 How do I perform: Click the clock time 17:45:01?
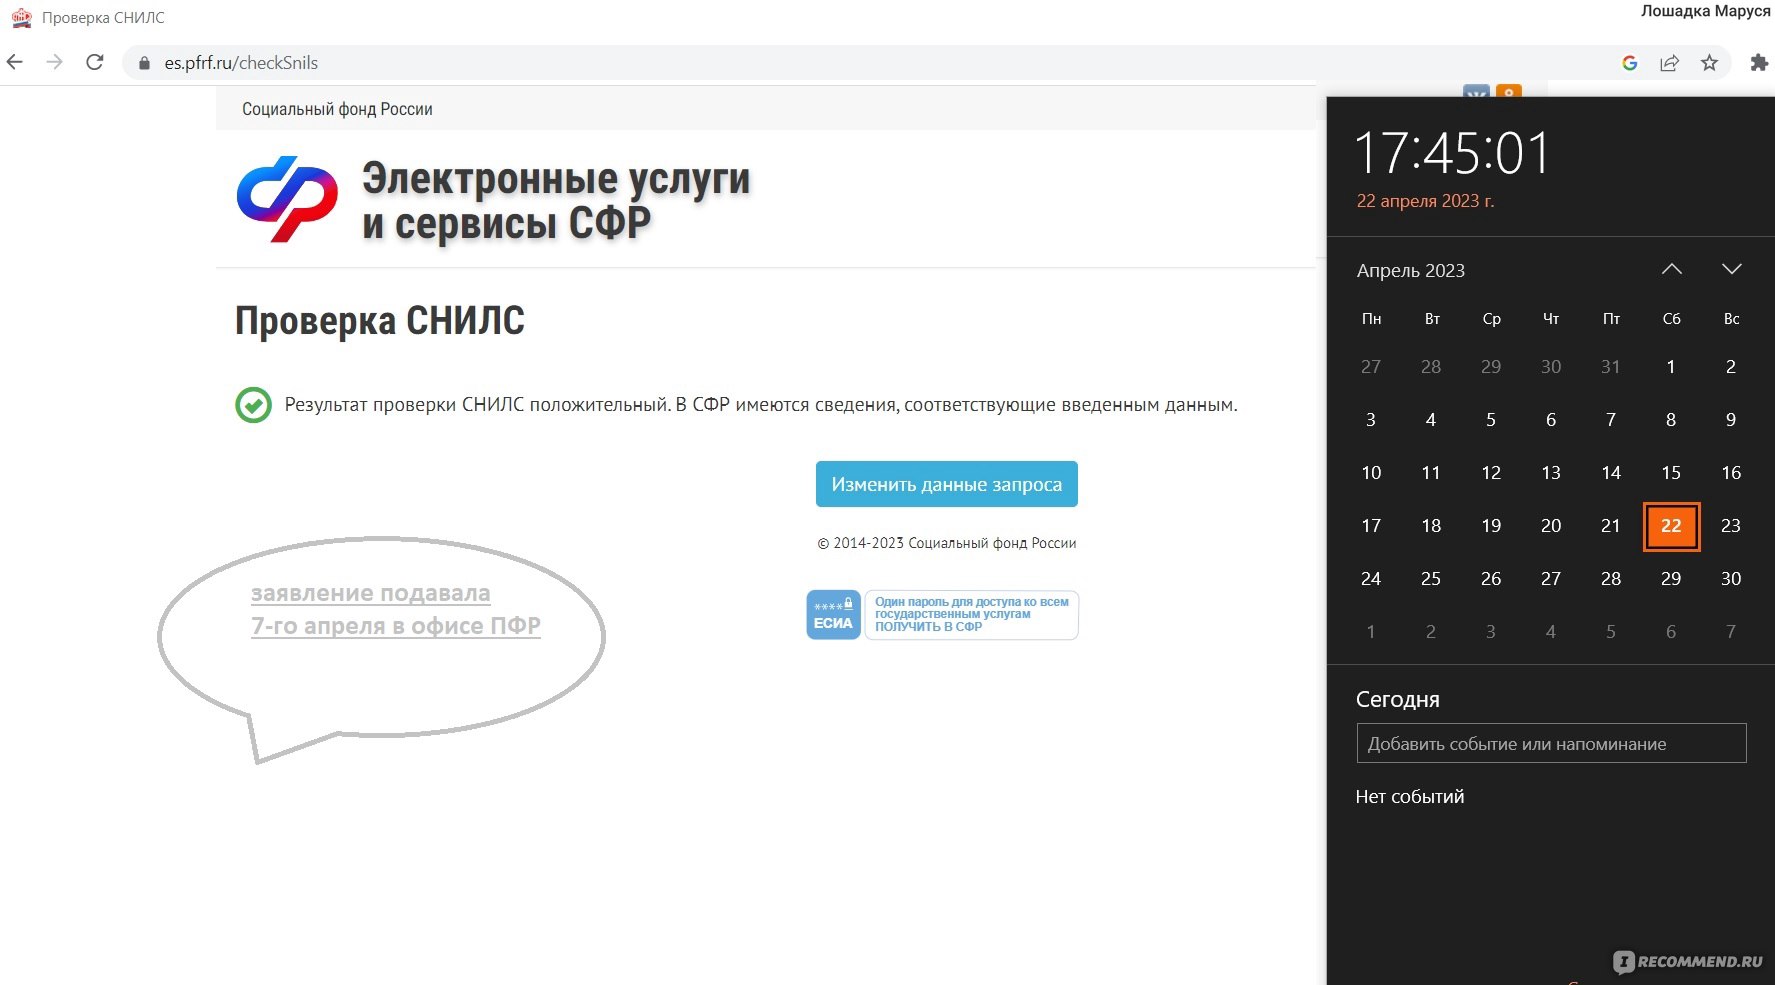pos(1452,154)
